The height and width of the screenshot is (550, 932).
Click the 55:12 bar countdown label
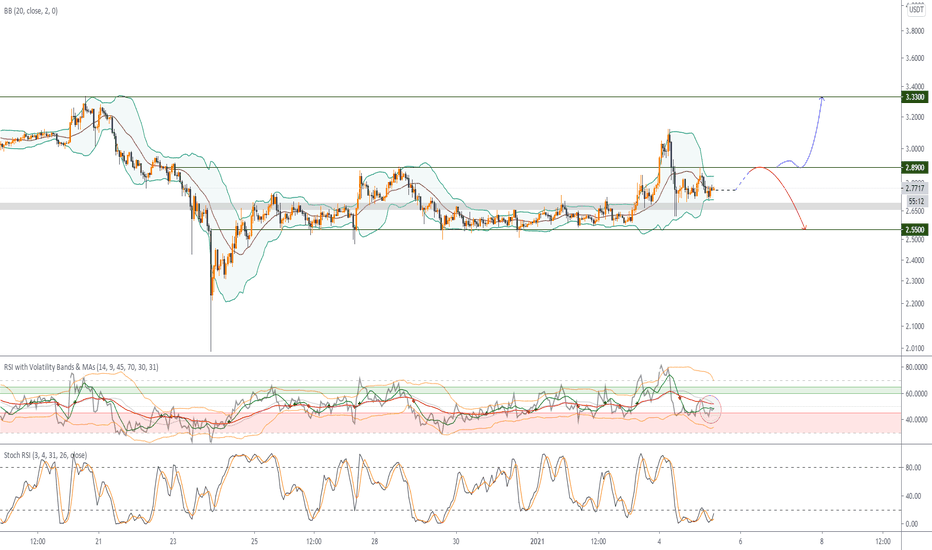pos(915,202)
